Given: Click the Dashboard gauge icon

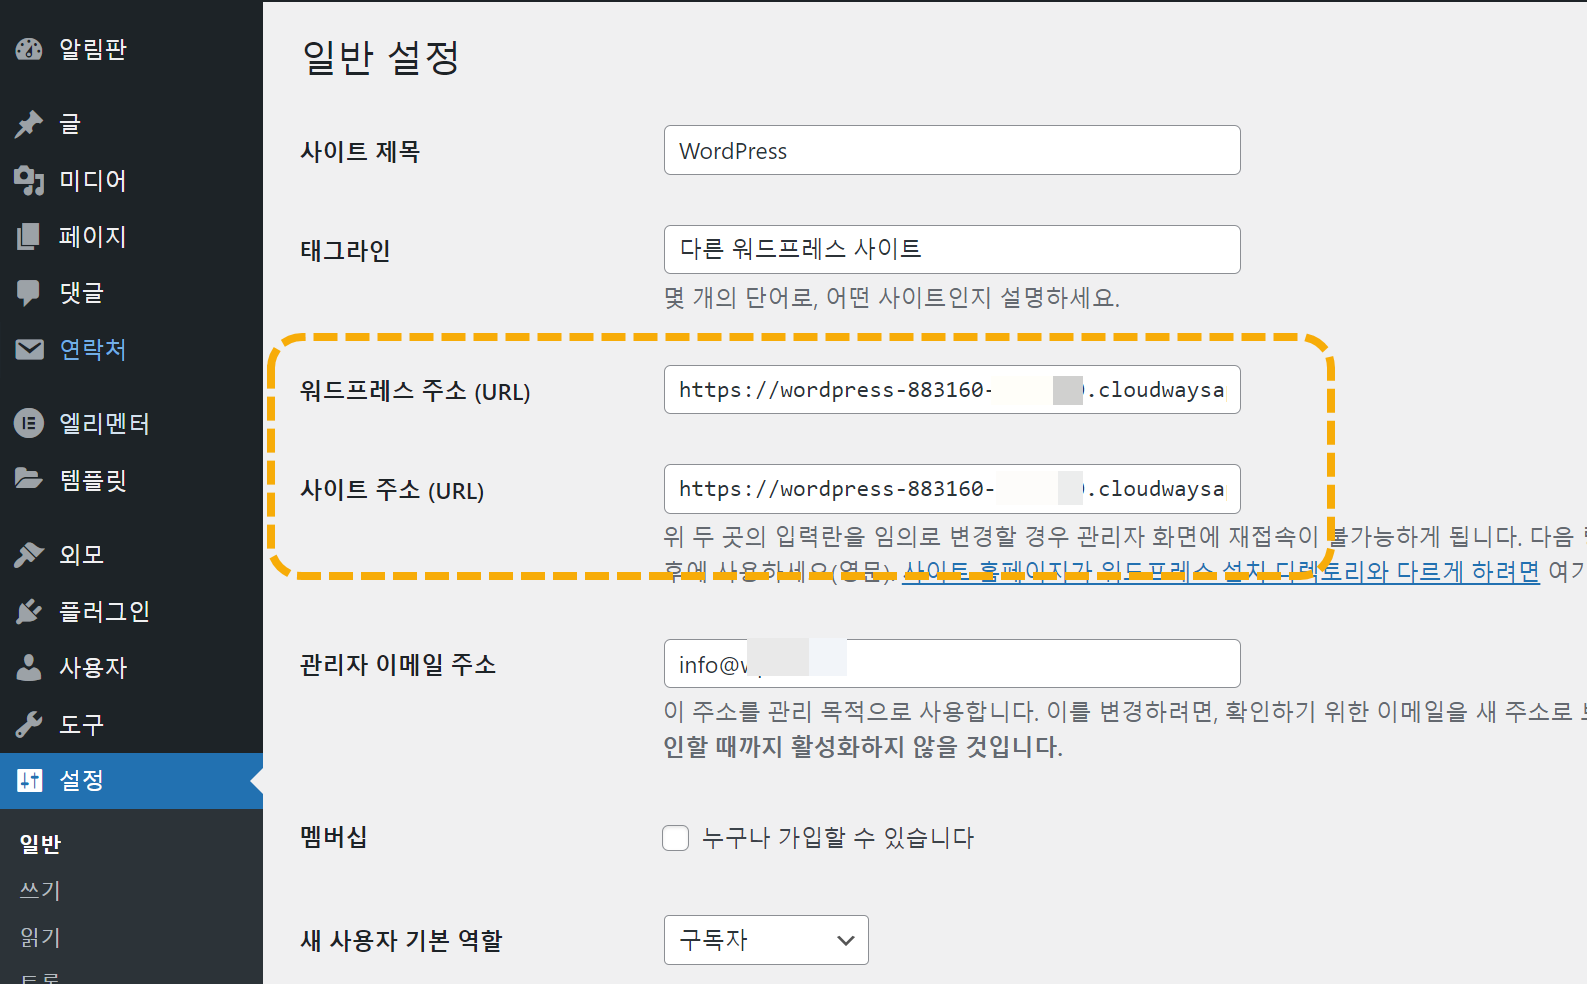Looking at the screenshot, I should 29,49.
